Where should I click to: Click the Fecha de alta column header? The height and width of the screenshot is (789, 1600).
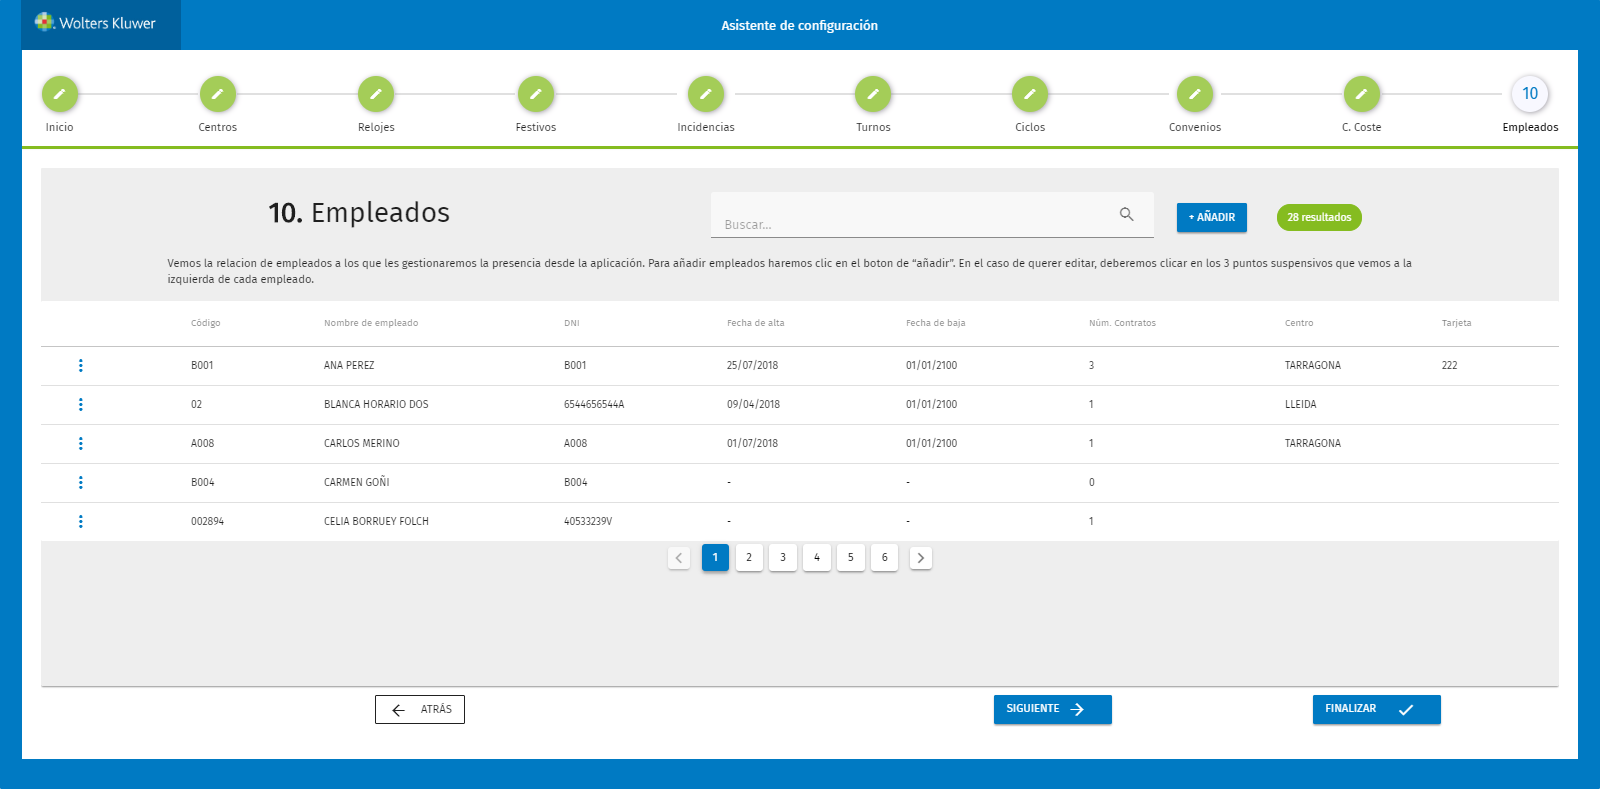[756, 323]
